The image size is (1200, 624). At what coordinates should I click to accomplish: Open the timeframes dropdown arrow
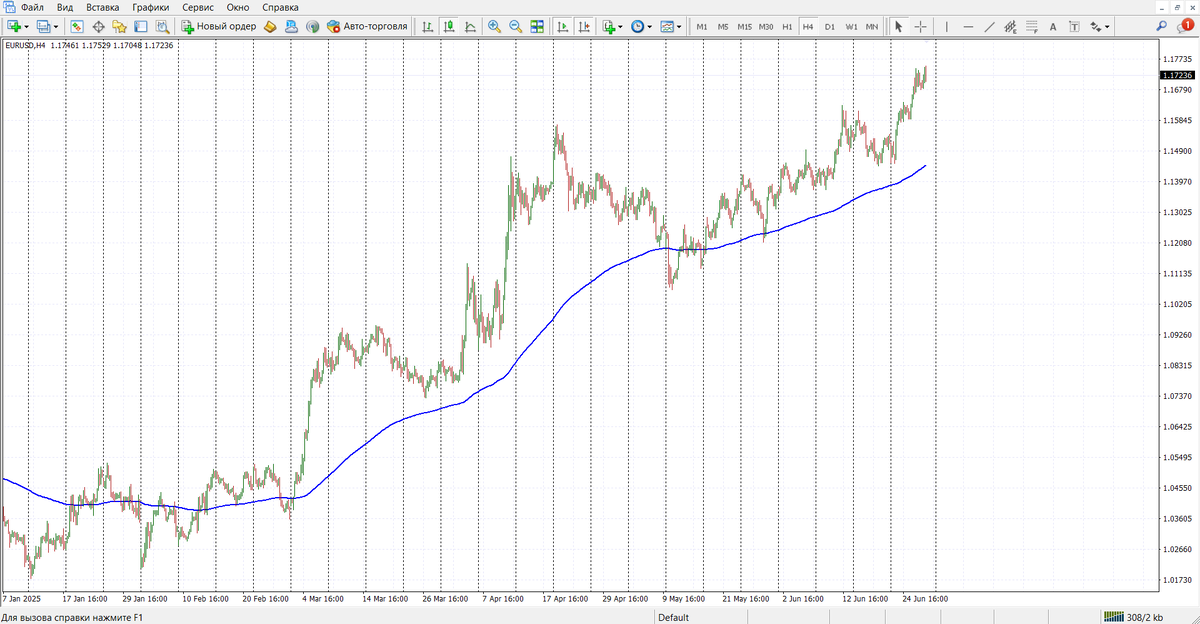[x=651, y=27]
